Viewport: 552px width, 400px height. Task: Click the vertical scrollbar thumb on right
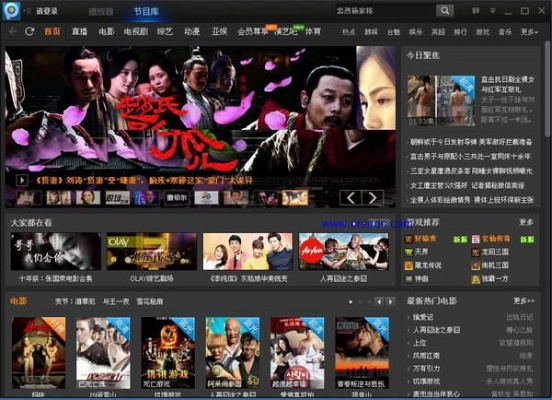pyautogui.click(x=547, y=88)
